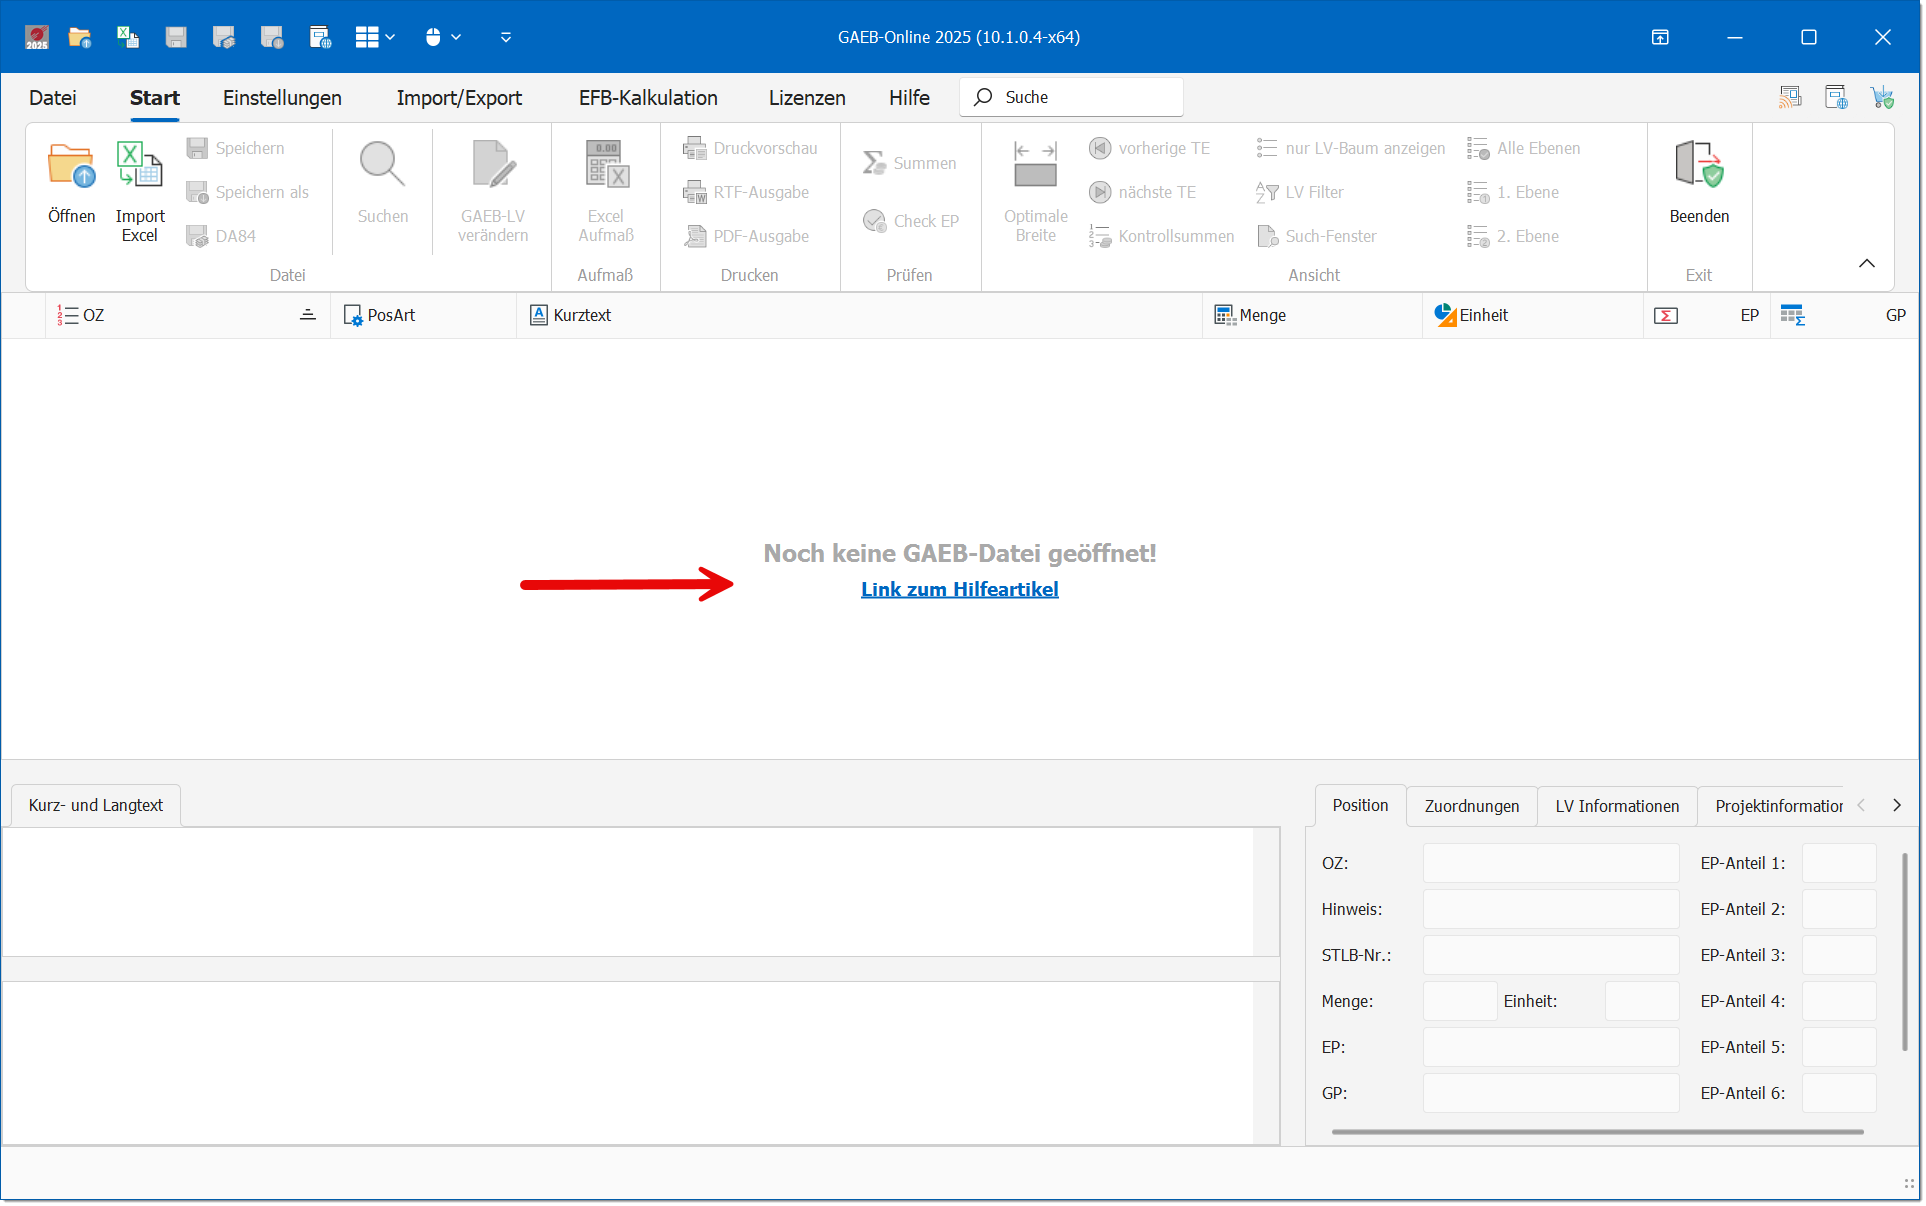Click the shopping cart icon at top right
The width and height of the screenshot is (1926, 1206).
tap(1882, 97)
